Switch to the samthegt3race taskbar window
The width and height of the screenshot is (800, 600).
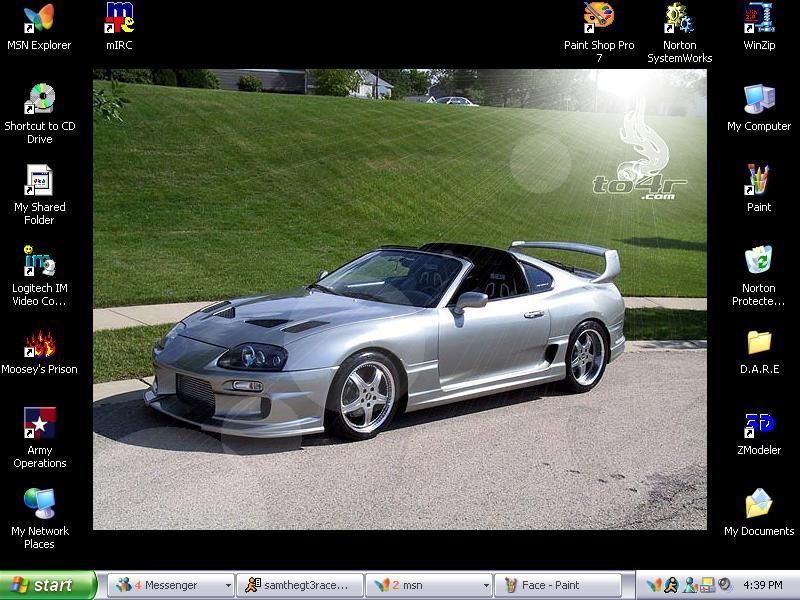click(298, 586)
